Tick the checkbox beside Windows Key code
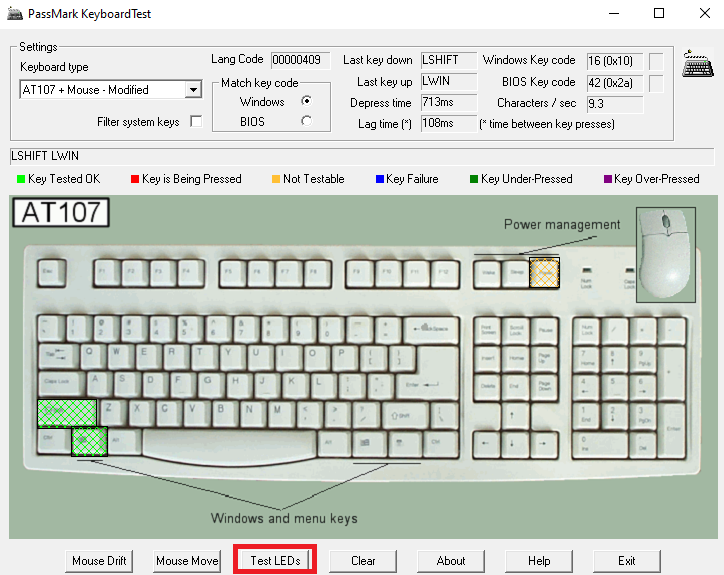Image resolution: width=724 pixels, height=575 pixels. coord(656,61)
